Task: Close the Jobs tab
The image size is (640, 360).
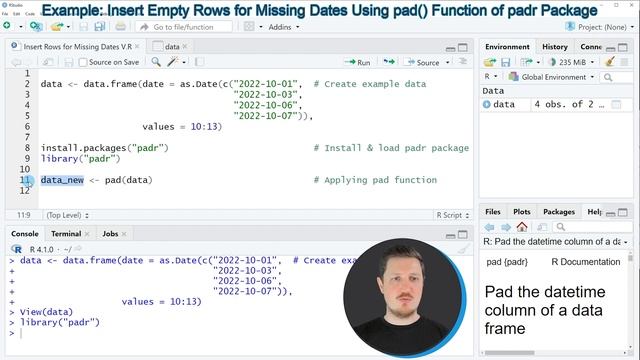Action: [x=124, y=234]
